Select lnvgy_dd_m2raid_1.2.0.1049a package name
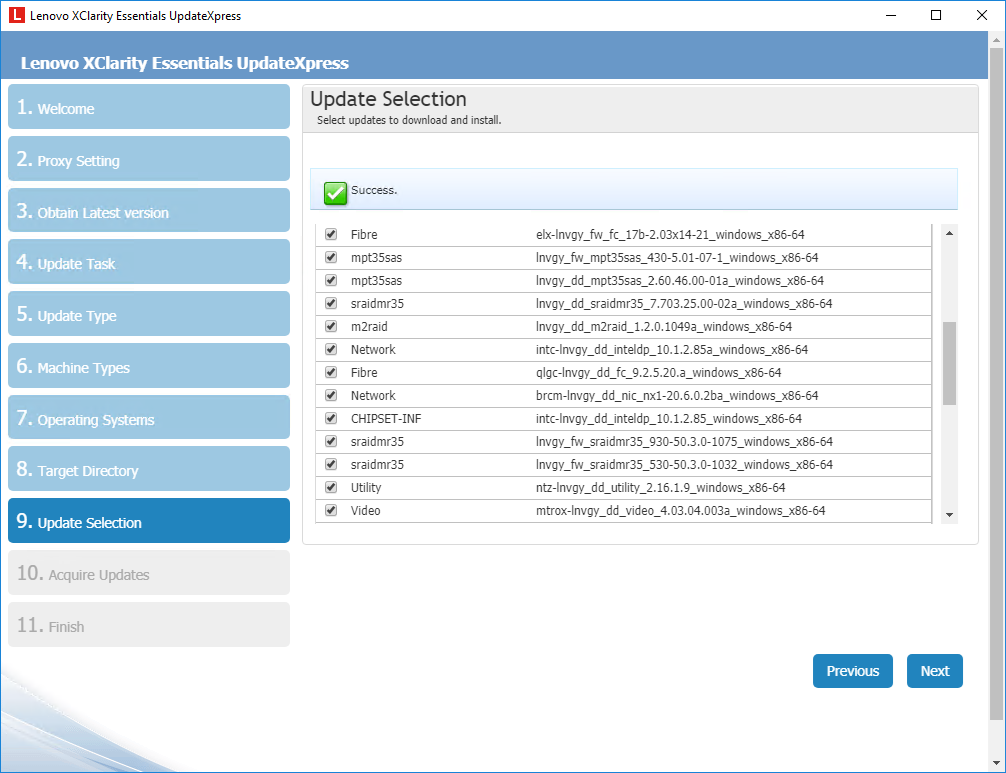This screenshot has height=773, width=1006. 664,326
